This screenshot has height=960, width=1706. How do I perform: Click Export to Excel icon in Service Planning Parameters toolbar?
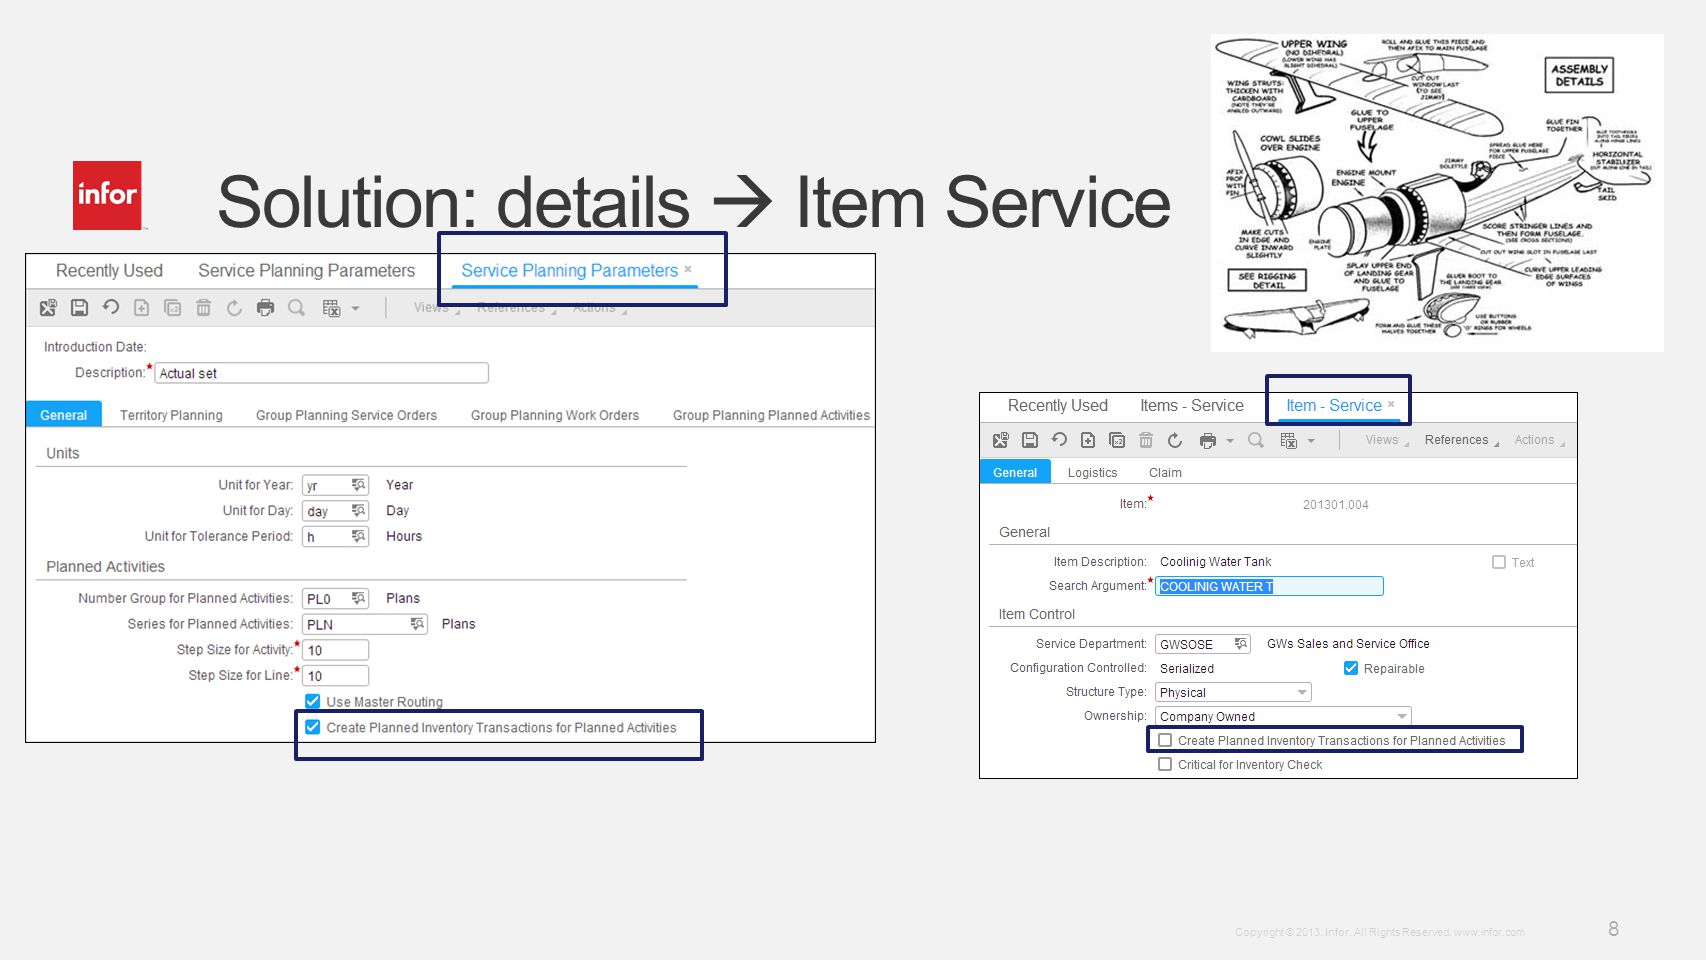(331, 308)
